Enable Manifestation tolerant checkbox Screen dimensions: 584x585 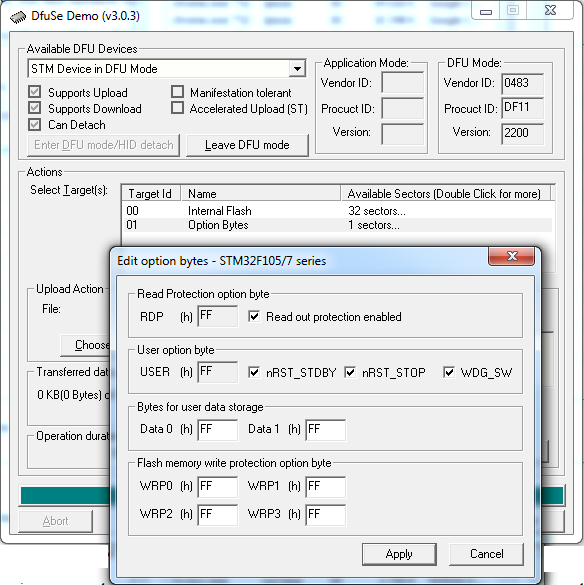(x=177, y=92)
